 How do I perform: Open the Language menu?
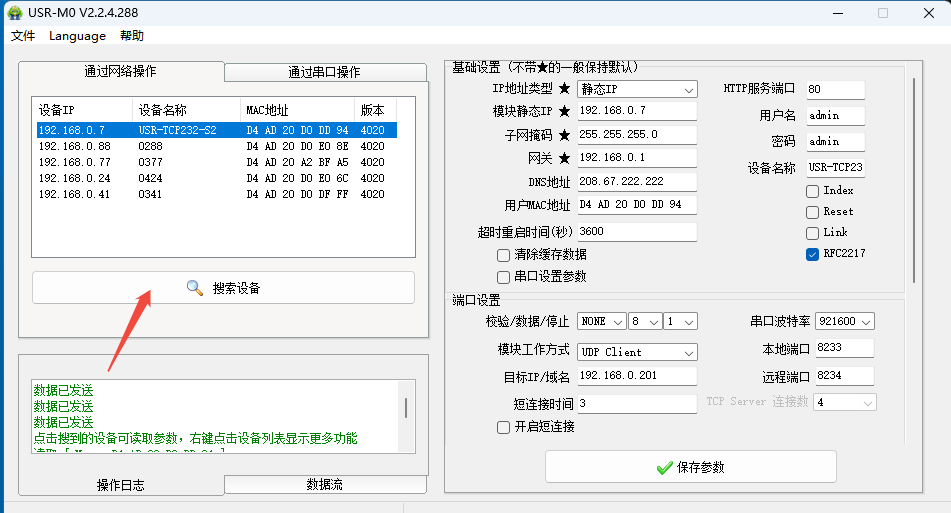[x=77, y=36]
